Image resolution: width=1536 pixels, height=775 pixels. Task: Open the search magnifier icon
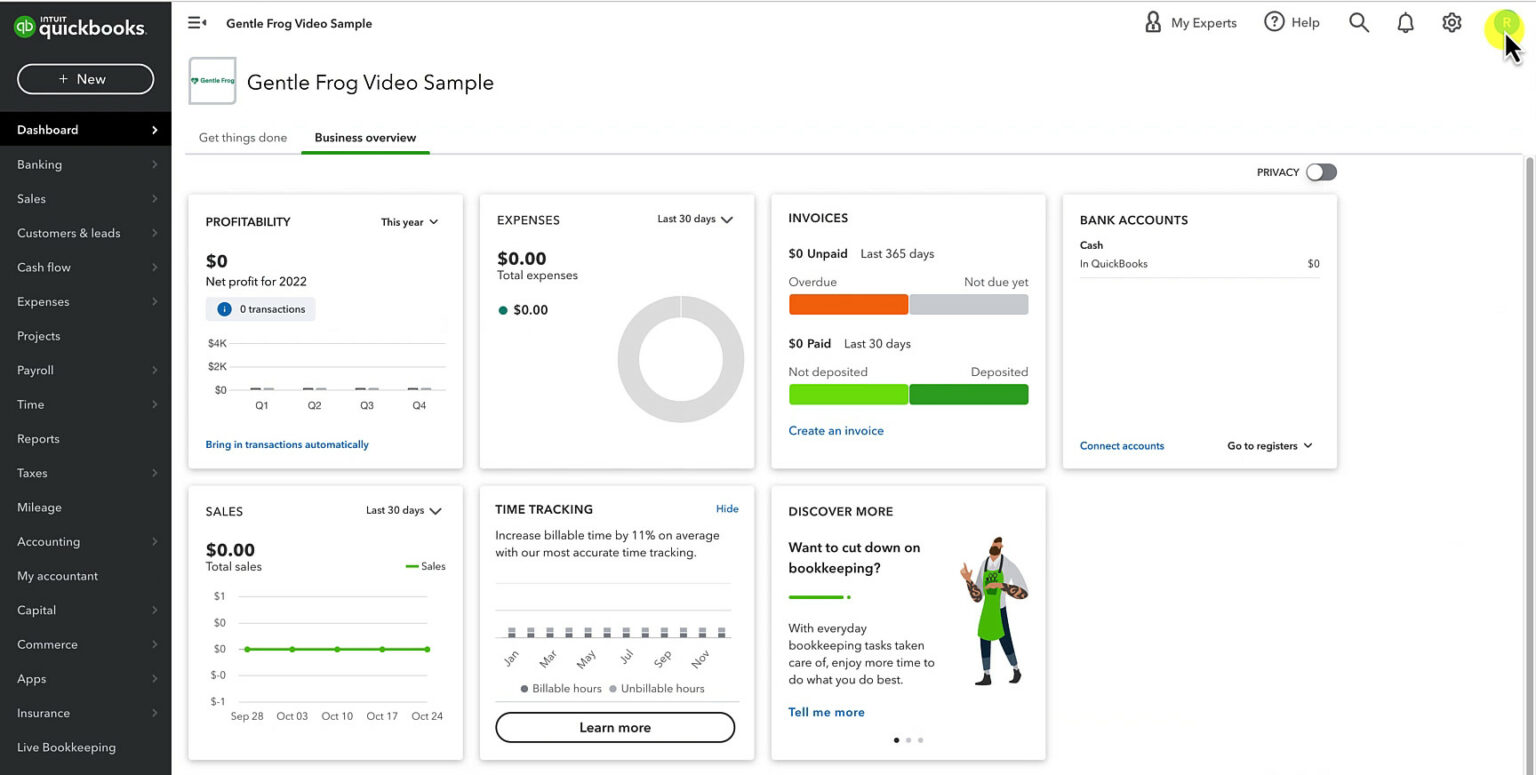tap(1358, 22)
